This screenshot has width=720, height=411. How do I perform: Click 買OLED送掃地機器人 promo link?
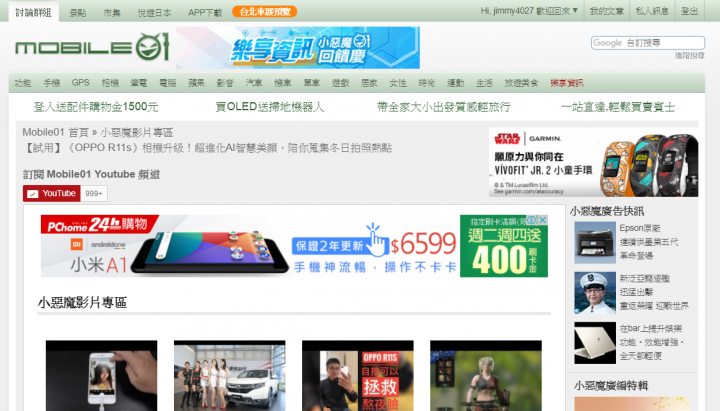tap(270, 107)
